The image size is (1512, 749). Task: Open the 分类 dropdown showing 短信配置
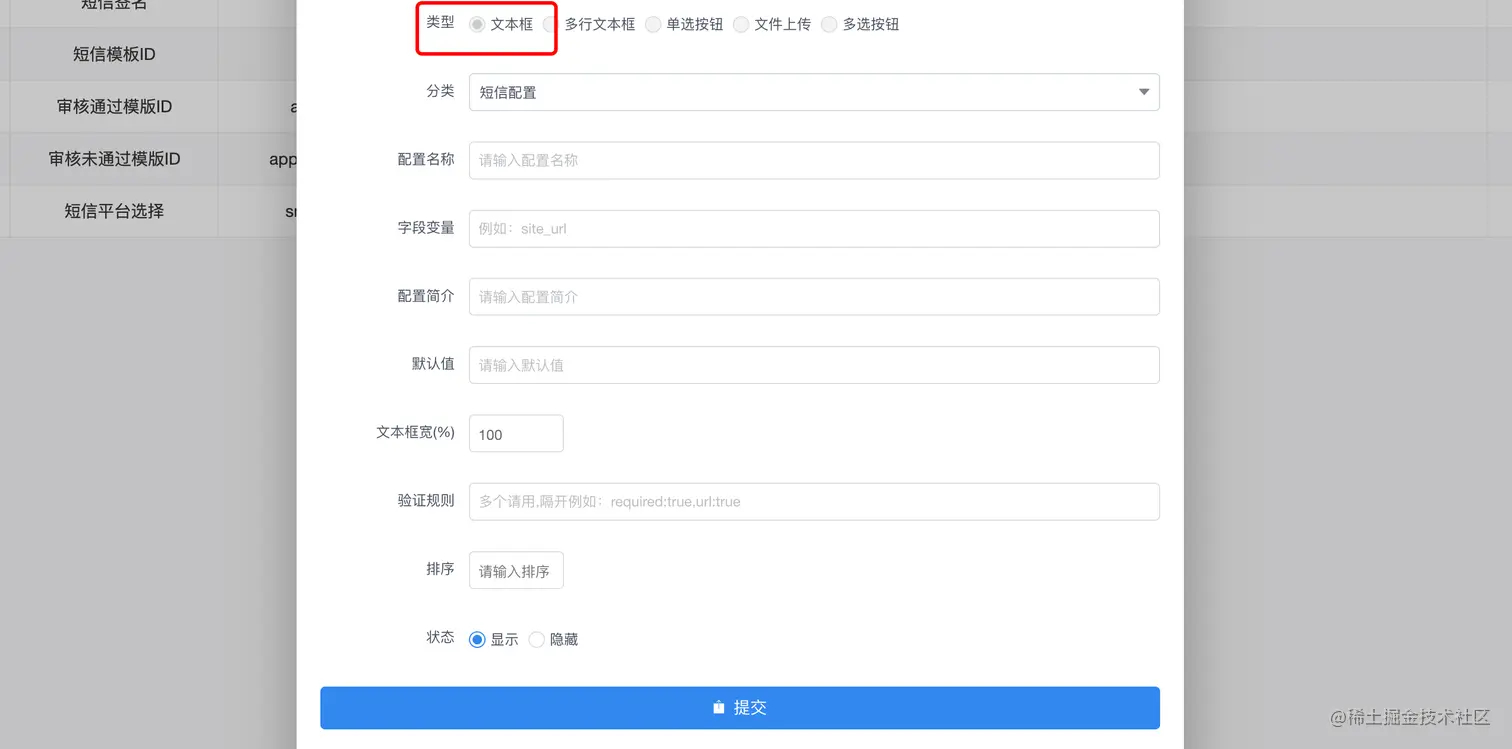pyautogui.click(x=814, y=92)
